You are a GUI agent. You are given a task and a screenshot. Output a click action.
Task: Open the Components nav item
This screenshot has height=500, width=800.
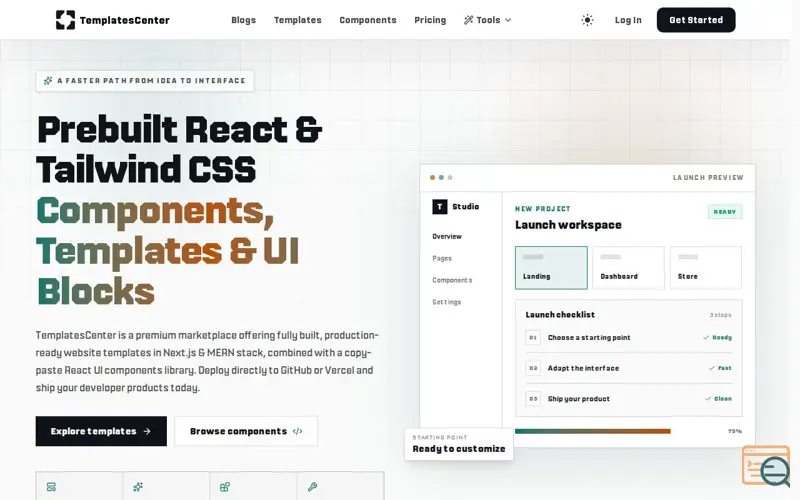pyautogui.click(x=368, y=20)
